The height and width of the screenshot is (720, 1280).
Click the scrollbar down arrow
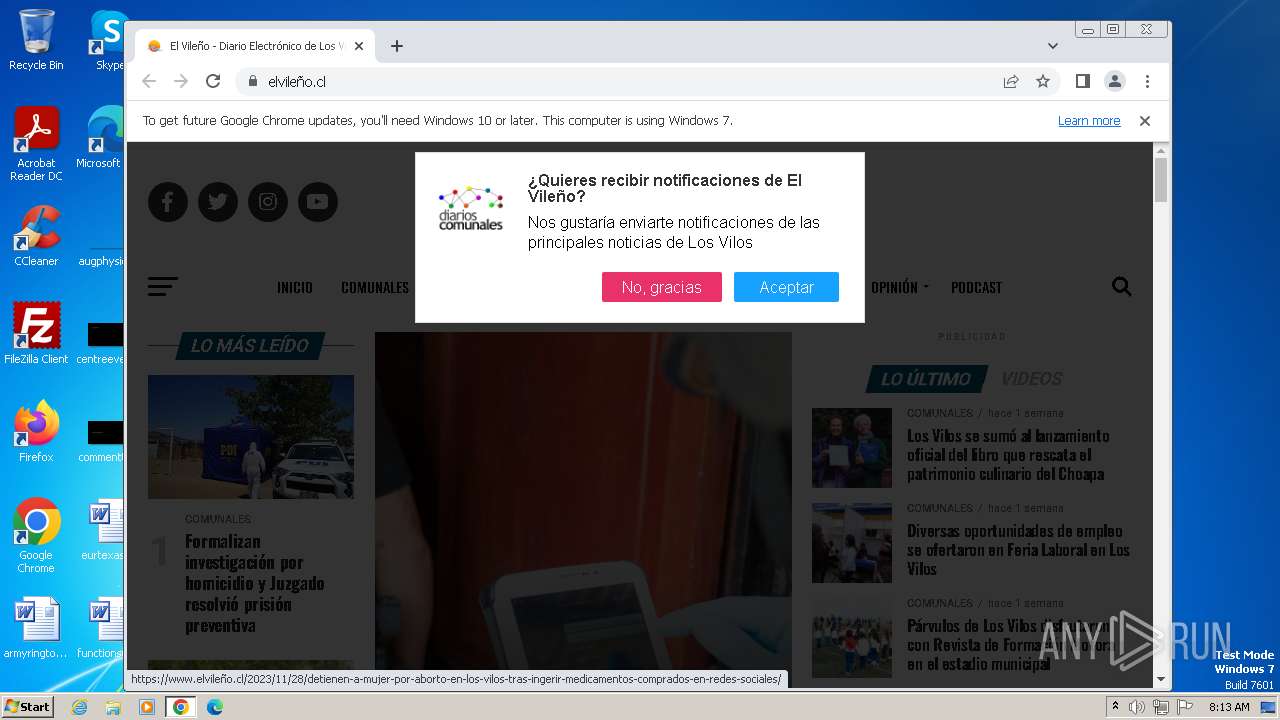click(1161, 680)
